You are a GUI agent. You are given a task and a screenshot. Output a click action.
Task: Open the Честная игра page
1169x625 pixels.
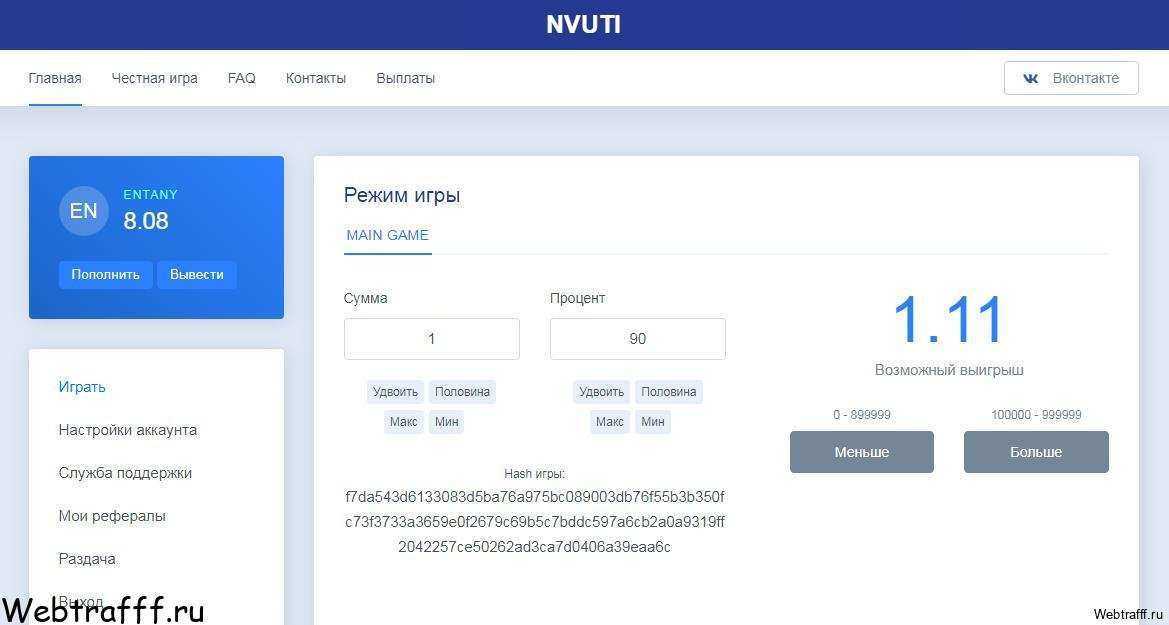[x=155, y=78]
